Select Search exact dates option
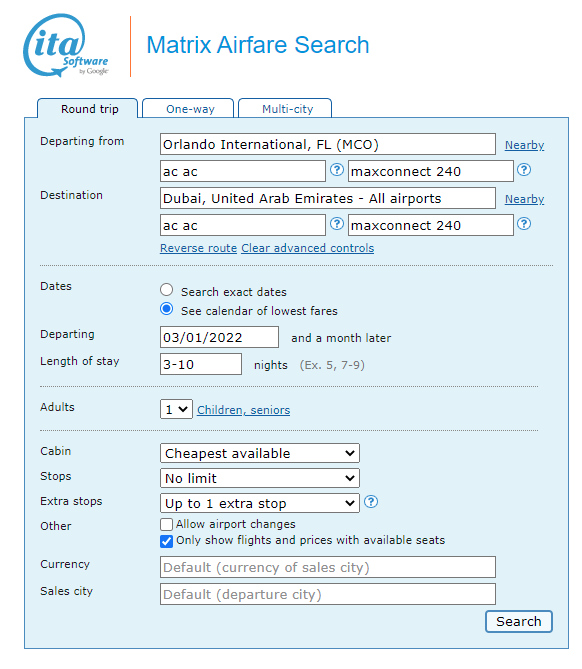The height and width of the screenshot is (669, 582). 166,290
